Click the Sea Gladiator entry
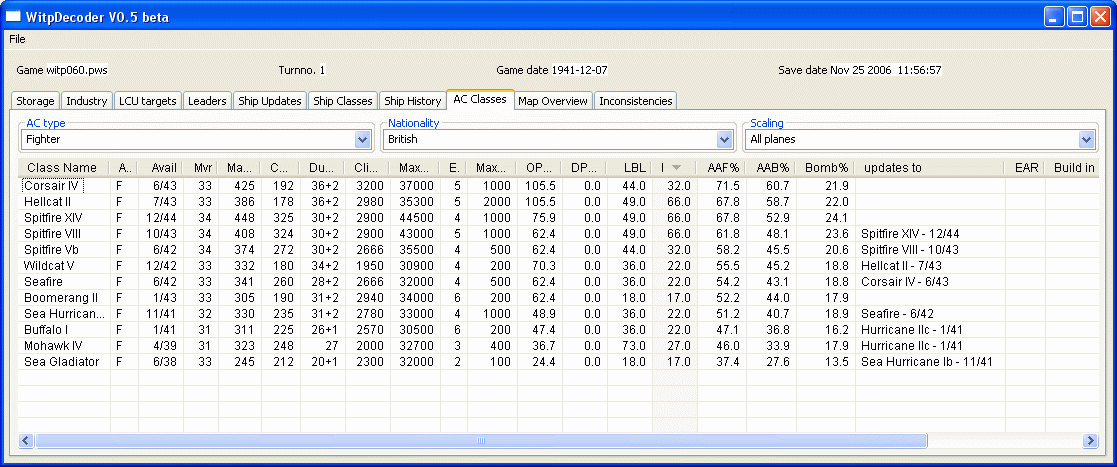The width and height of the screenshot is (1117, 467). click(x=61, y=362)
